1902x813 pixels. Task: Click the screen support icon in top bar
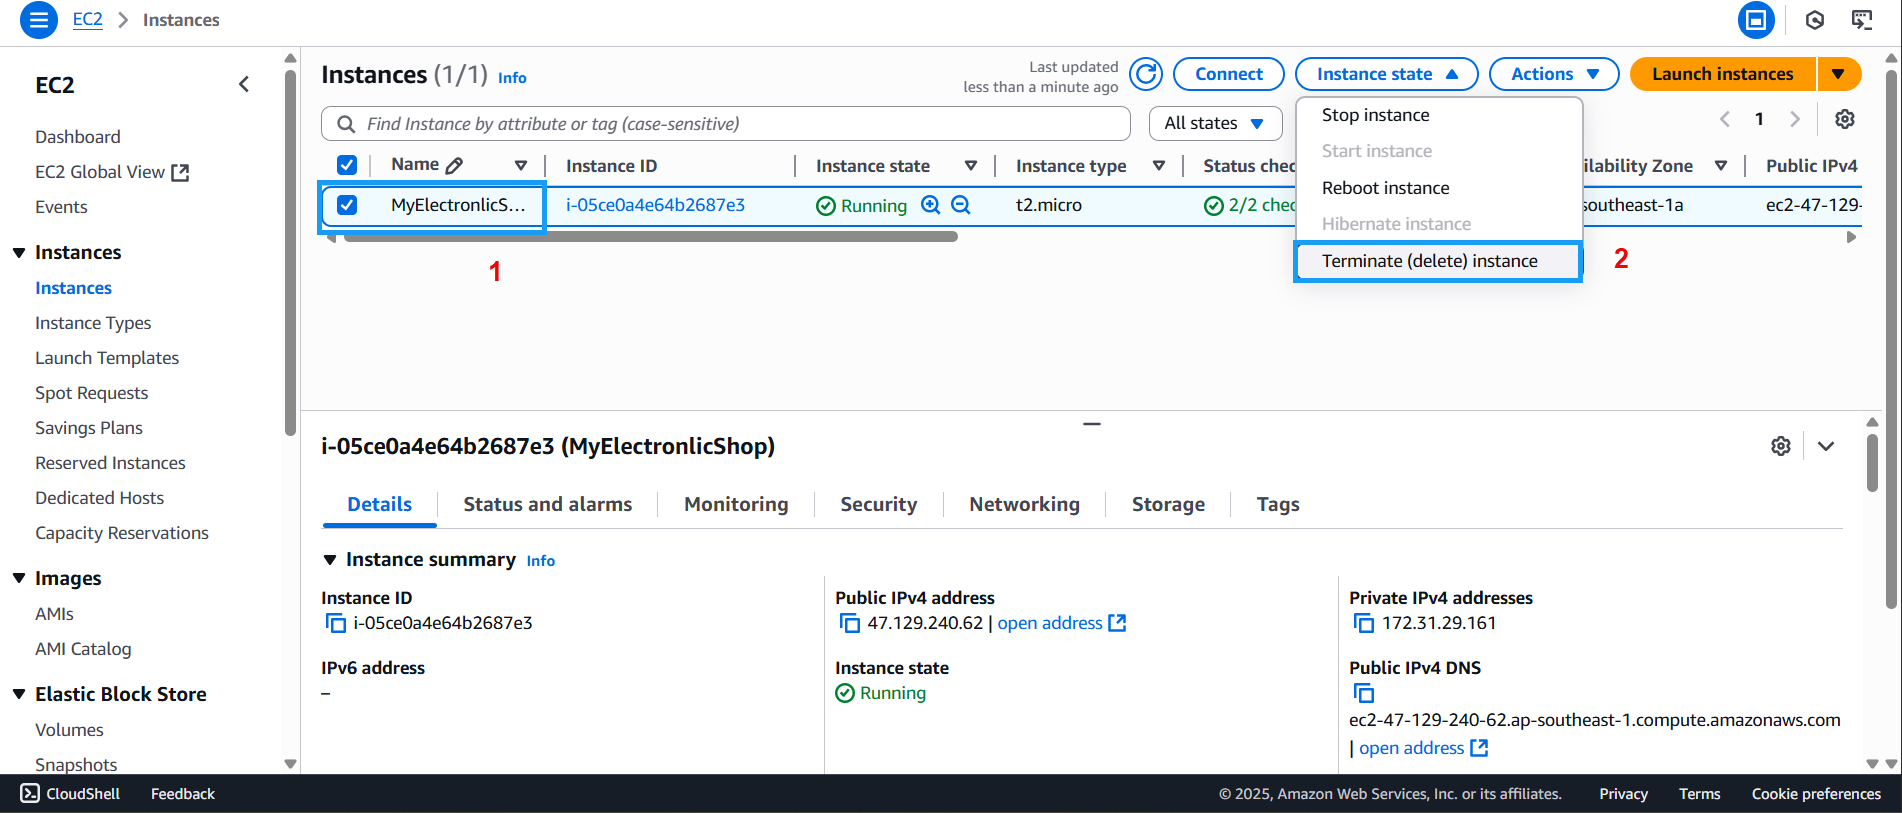coord(1862,20)
